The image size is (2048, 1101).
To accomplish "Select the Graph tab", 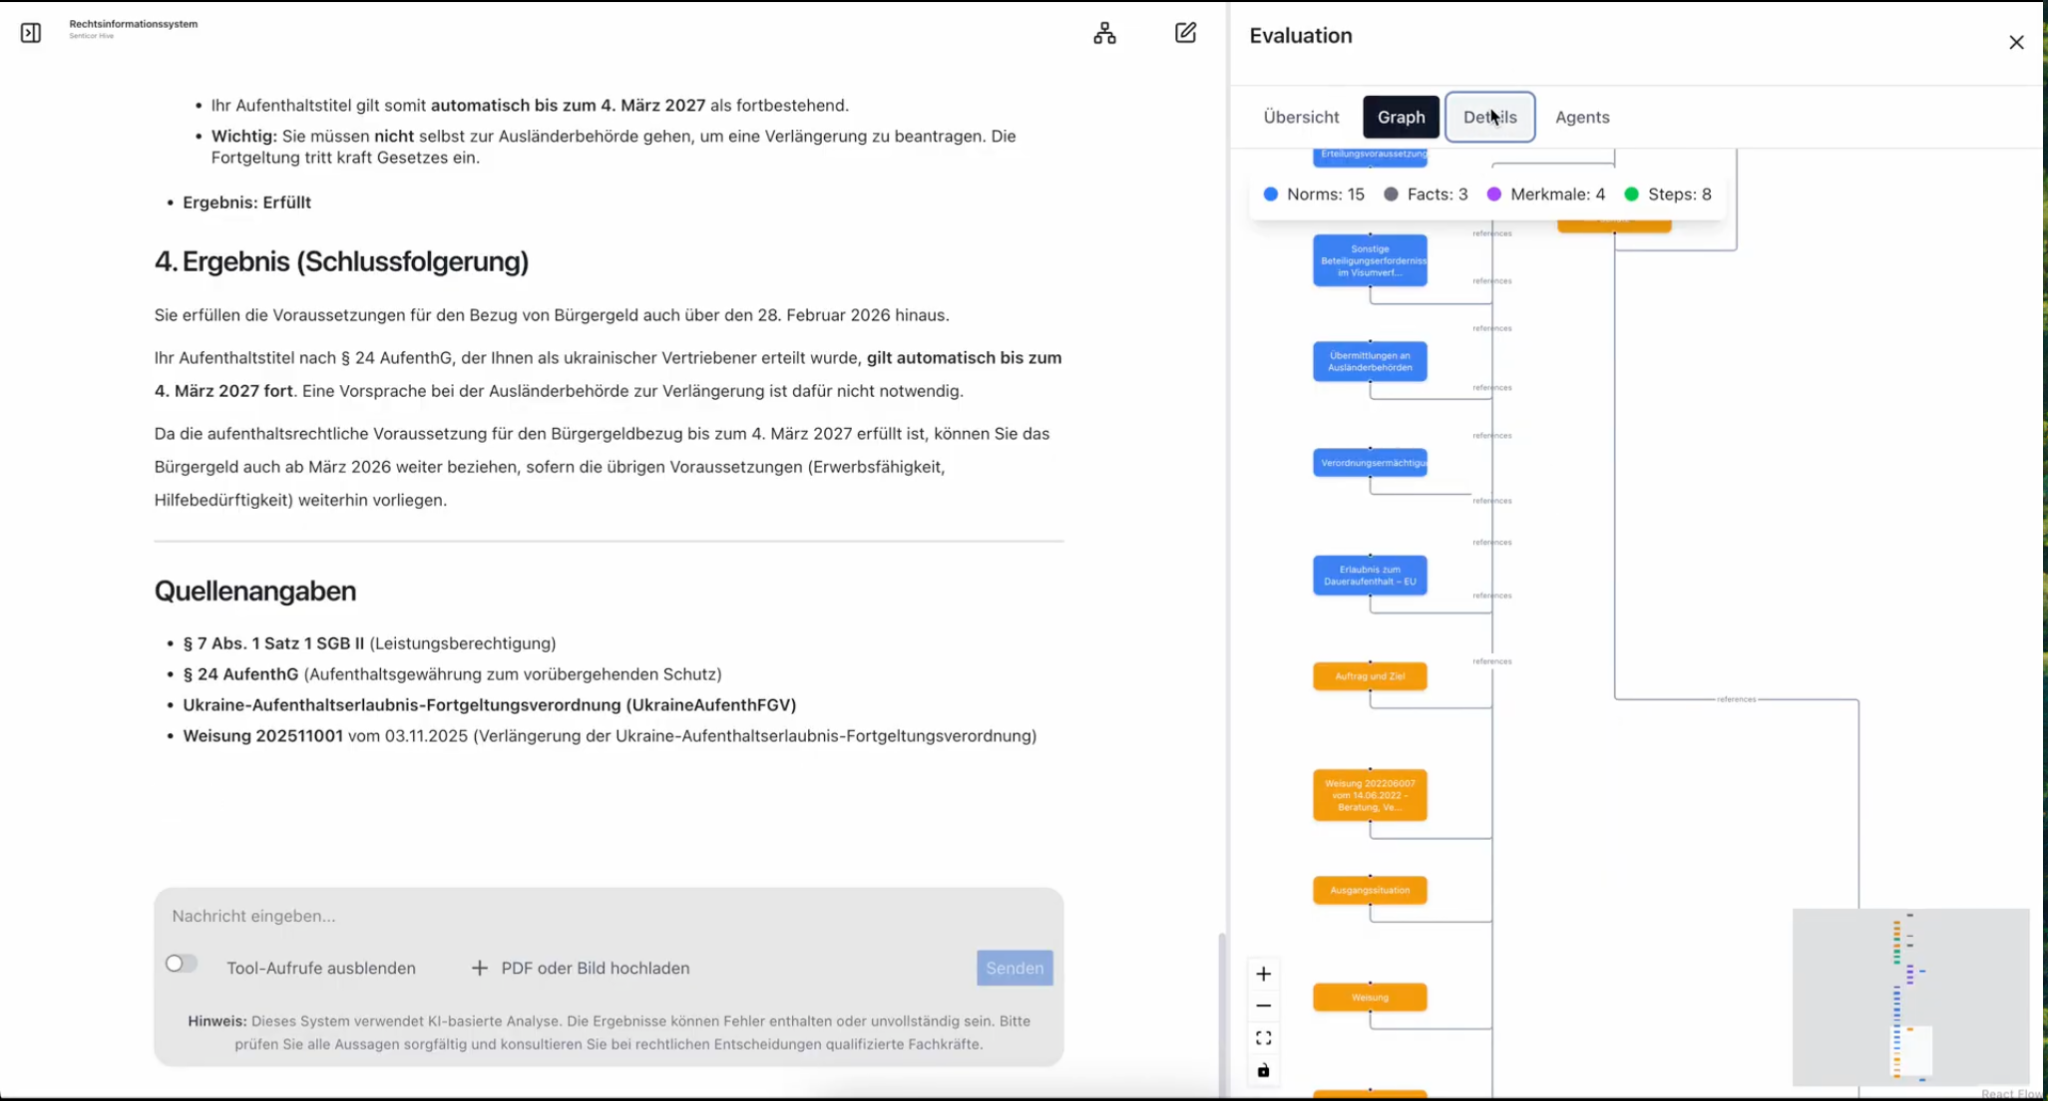I will point(1401,117).
